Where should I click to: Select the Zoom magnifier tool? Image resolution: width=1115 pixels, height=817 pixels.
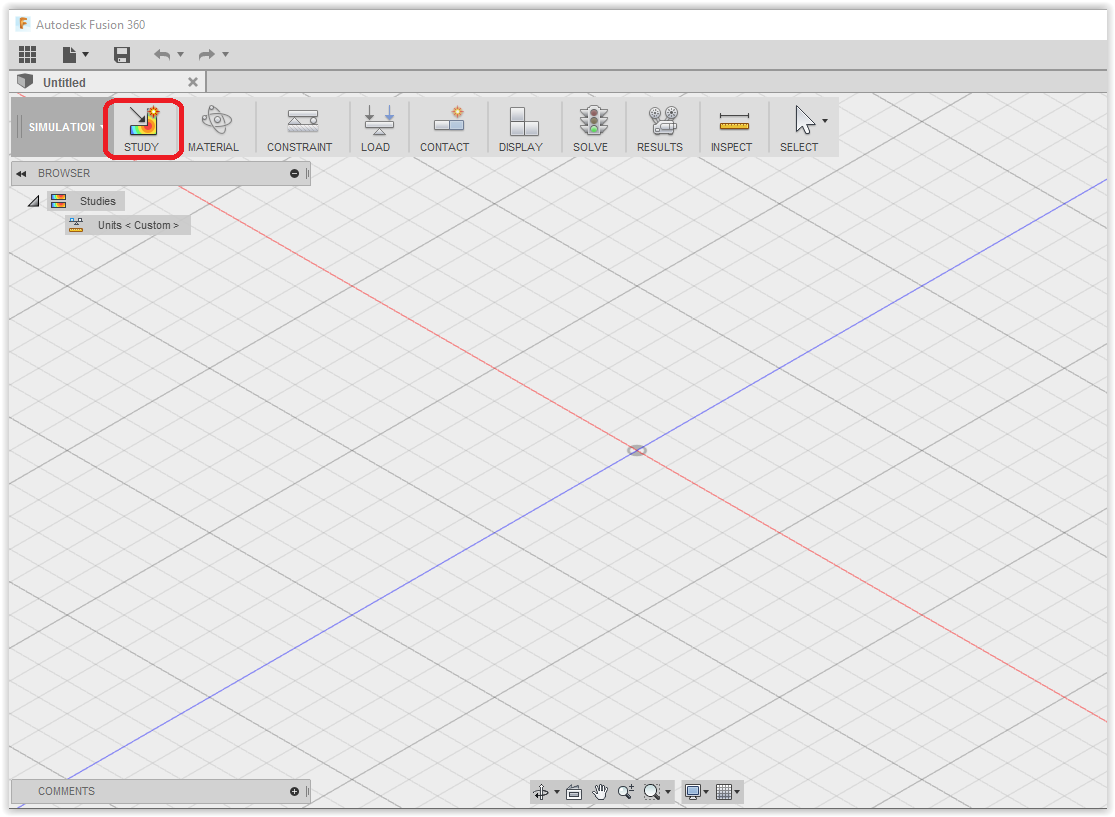pyautogui.click(x=626, y=791)
